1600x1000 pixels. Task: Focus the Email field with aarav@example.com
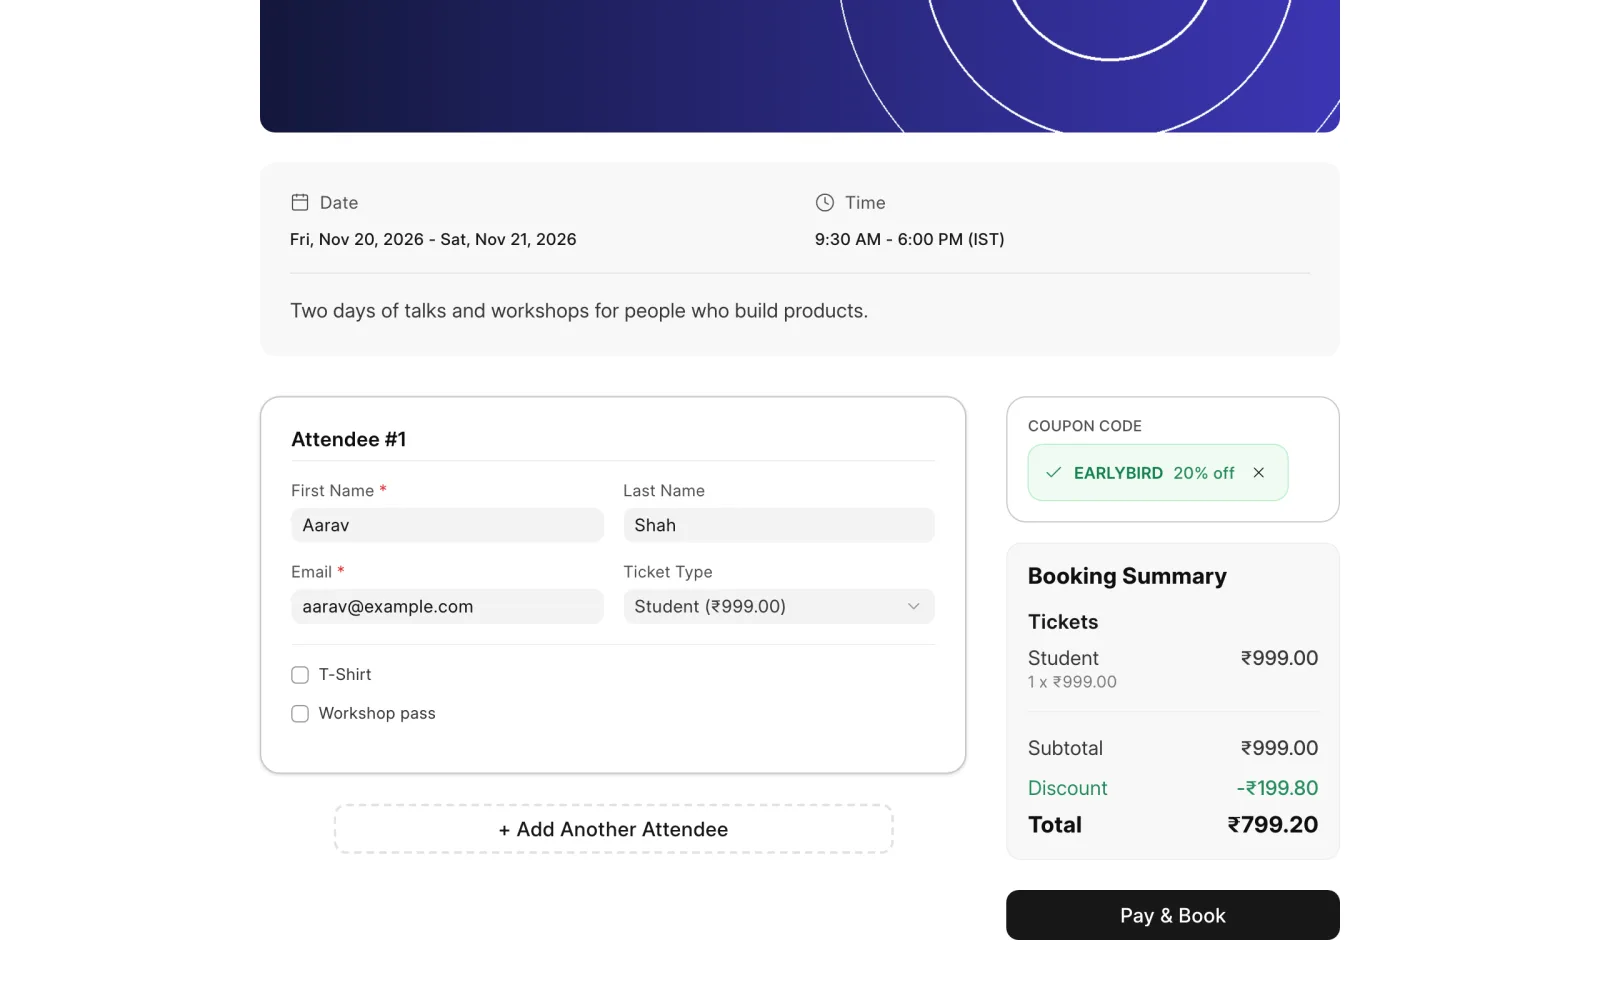[447, 606]
